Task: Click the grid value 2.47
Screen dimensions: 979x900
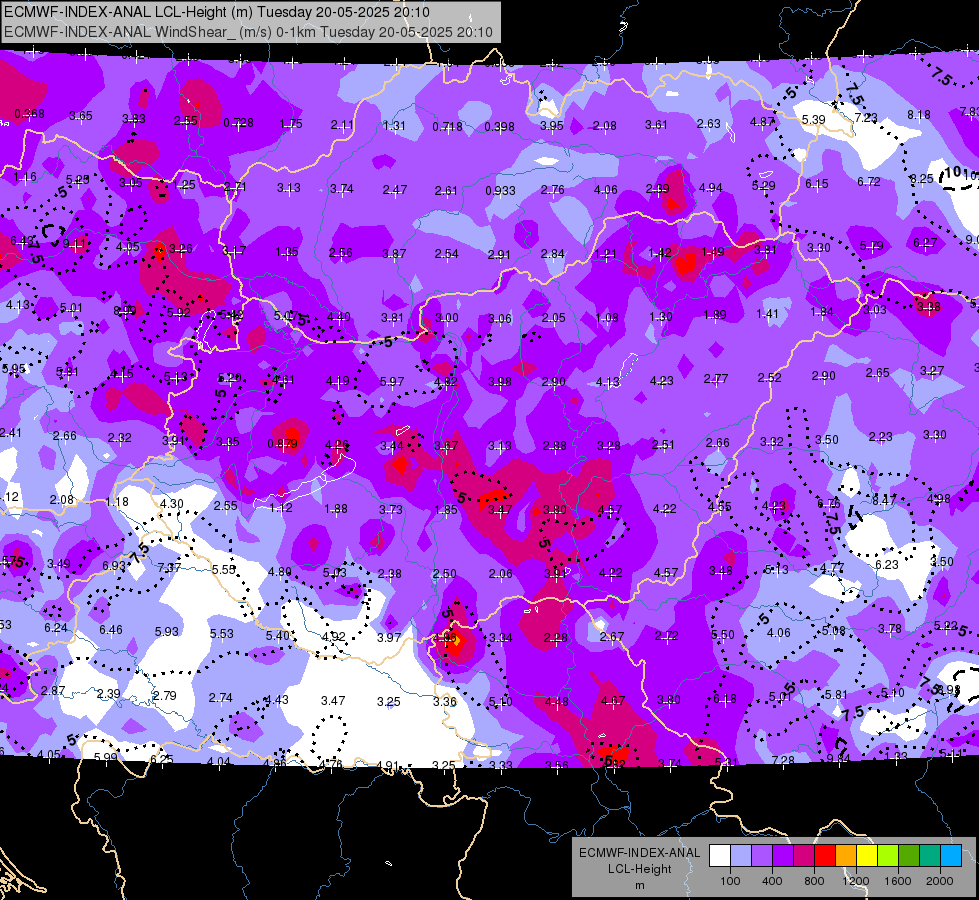Action: 395,189
